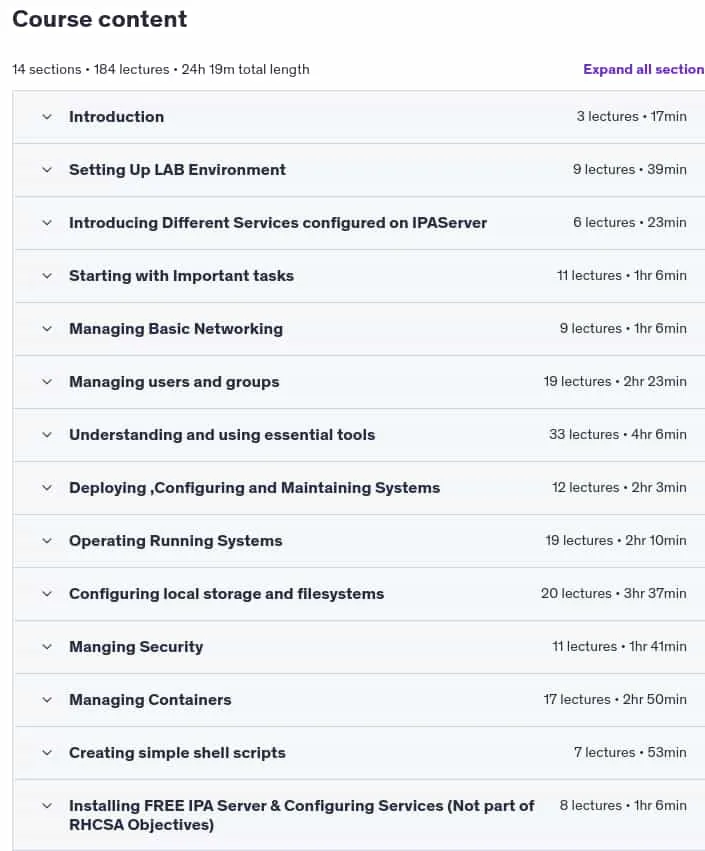Expand the Introduction section chevron
This screenshot has height=851, width=705.
[47, 117]
